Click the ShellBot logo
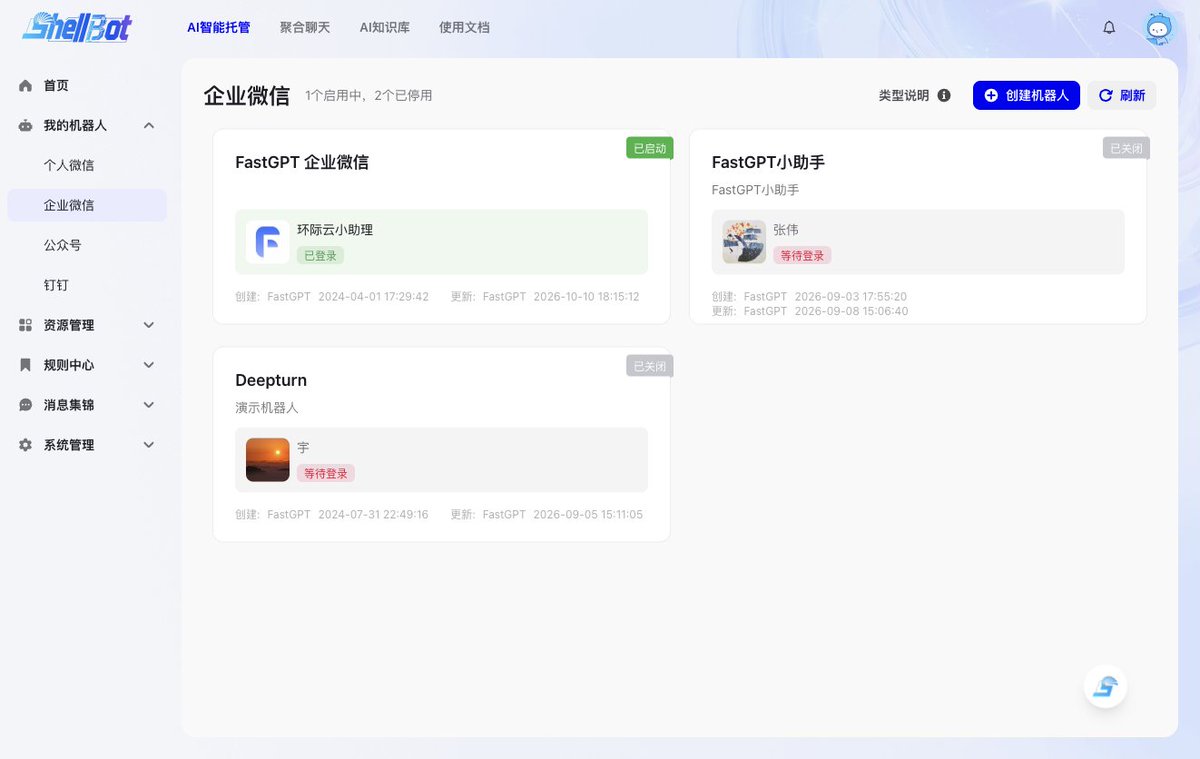 77,27
